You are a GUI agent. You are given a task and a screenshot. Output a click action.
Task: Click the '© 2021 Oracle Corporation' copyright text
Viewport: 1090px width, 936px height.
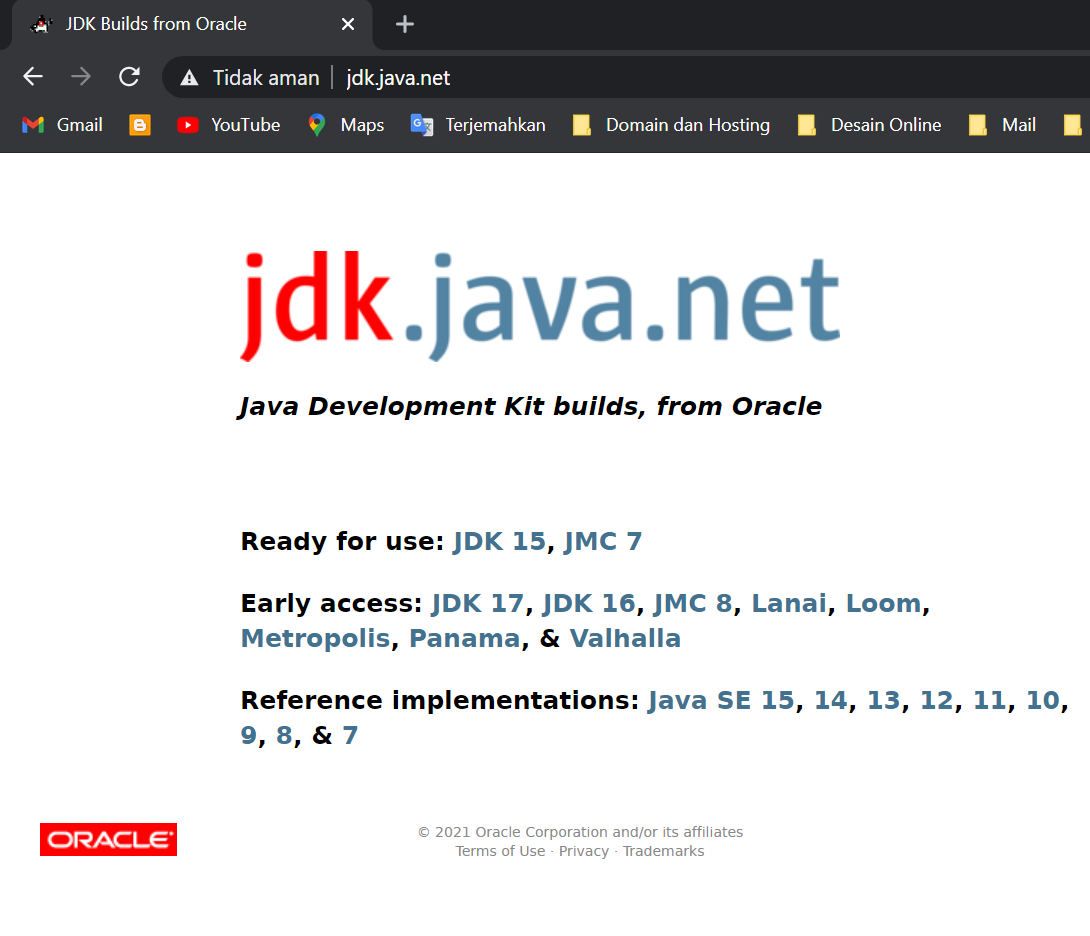point(580,832)
